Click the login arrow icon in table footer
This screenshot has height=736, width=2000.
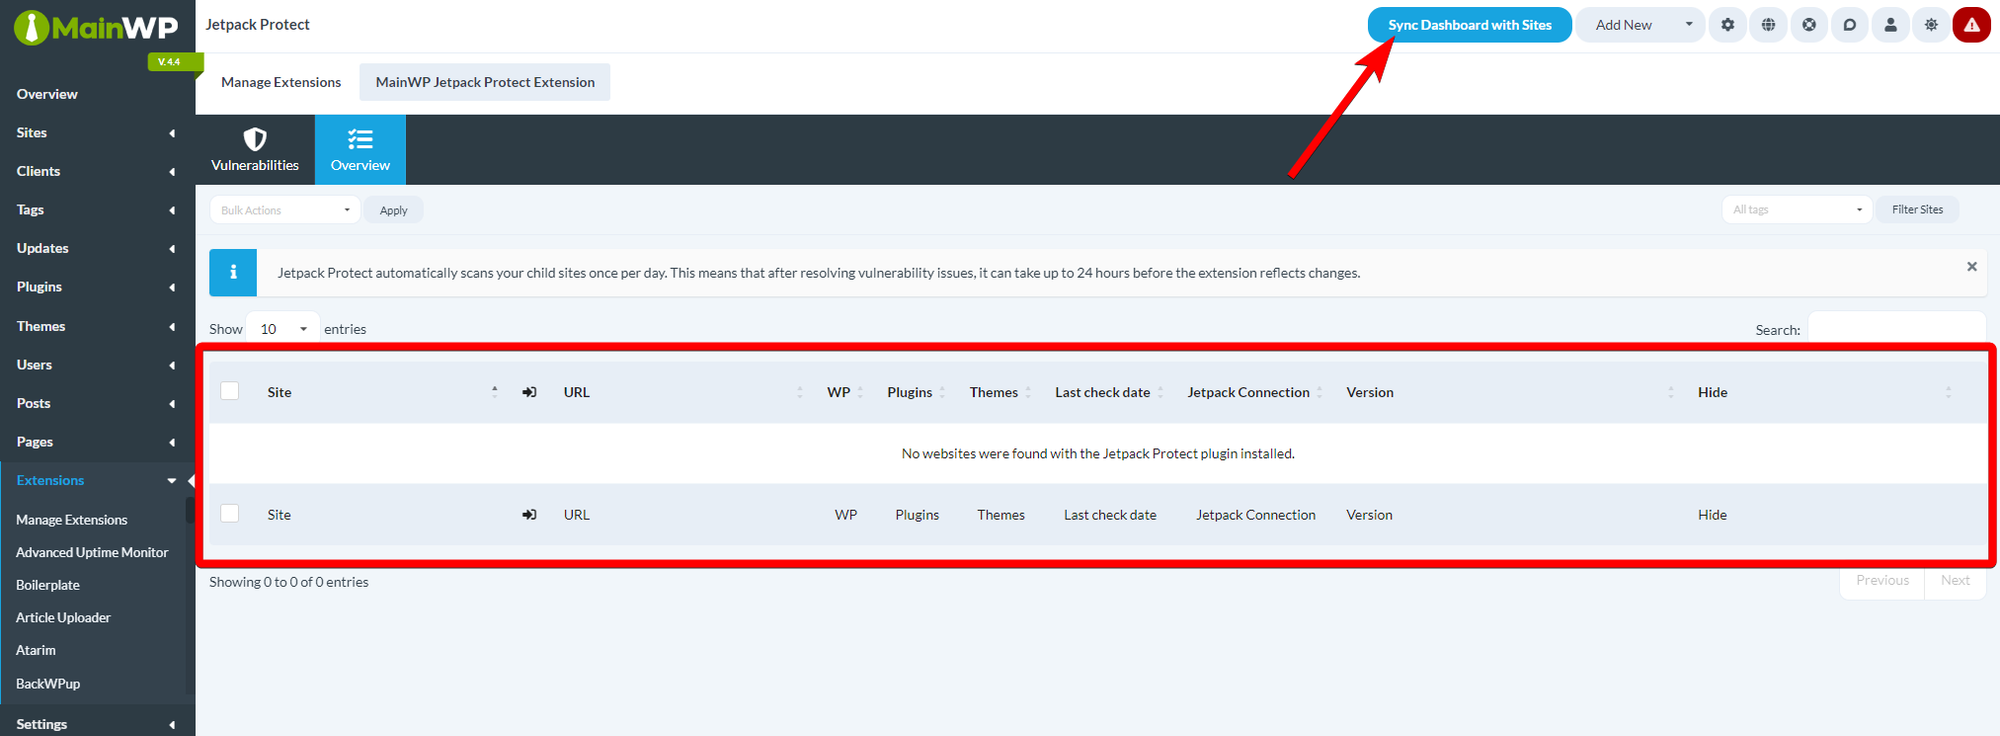(x=530, y=514)
